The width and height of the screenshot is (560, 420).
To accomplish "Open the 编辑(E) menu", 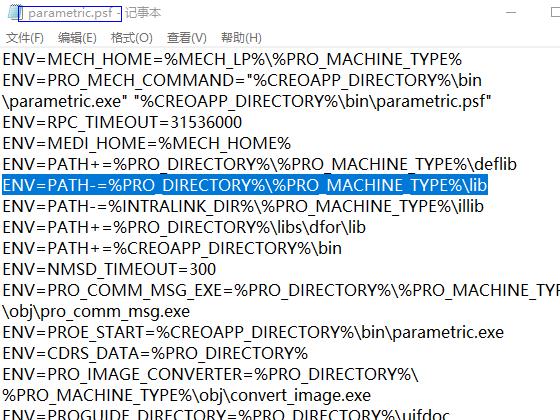I will point(77,38).
